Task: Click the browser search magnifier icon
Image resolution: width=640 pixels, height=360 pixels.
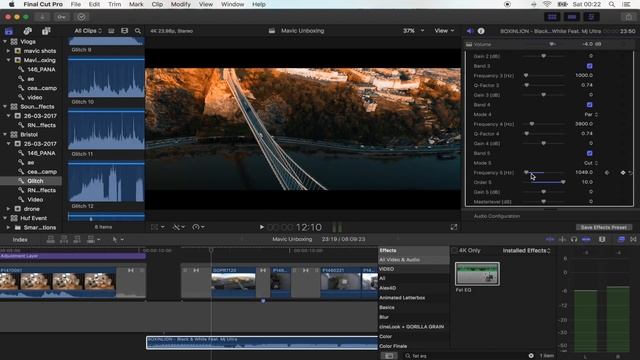Action: click(138, 31)
